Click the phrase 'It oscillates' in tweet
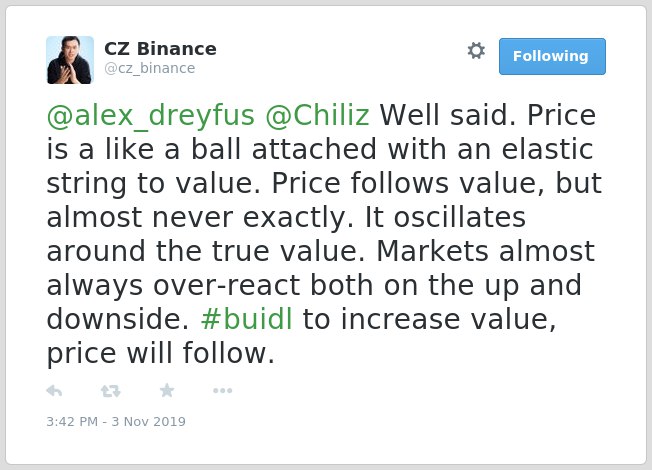 click(x=445, y=217)
